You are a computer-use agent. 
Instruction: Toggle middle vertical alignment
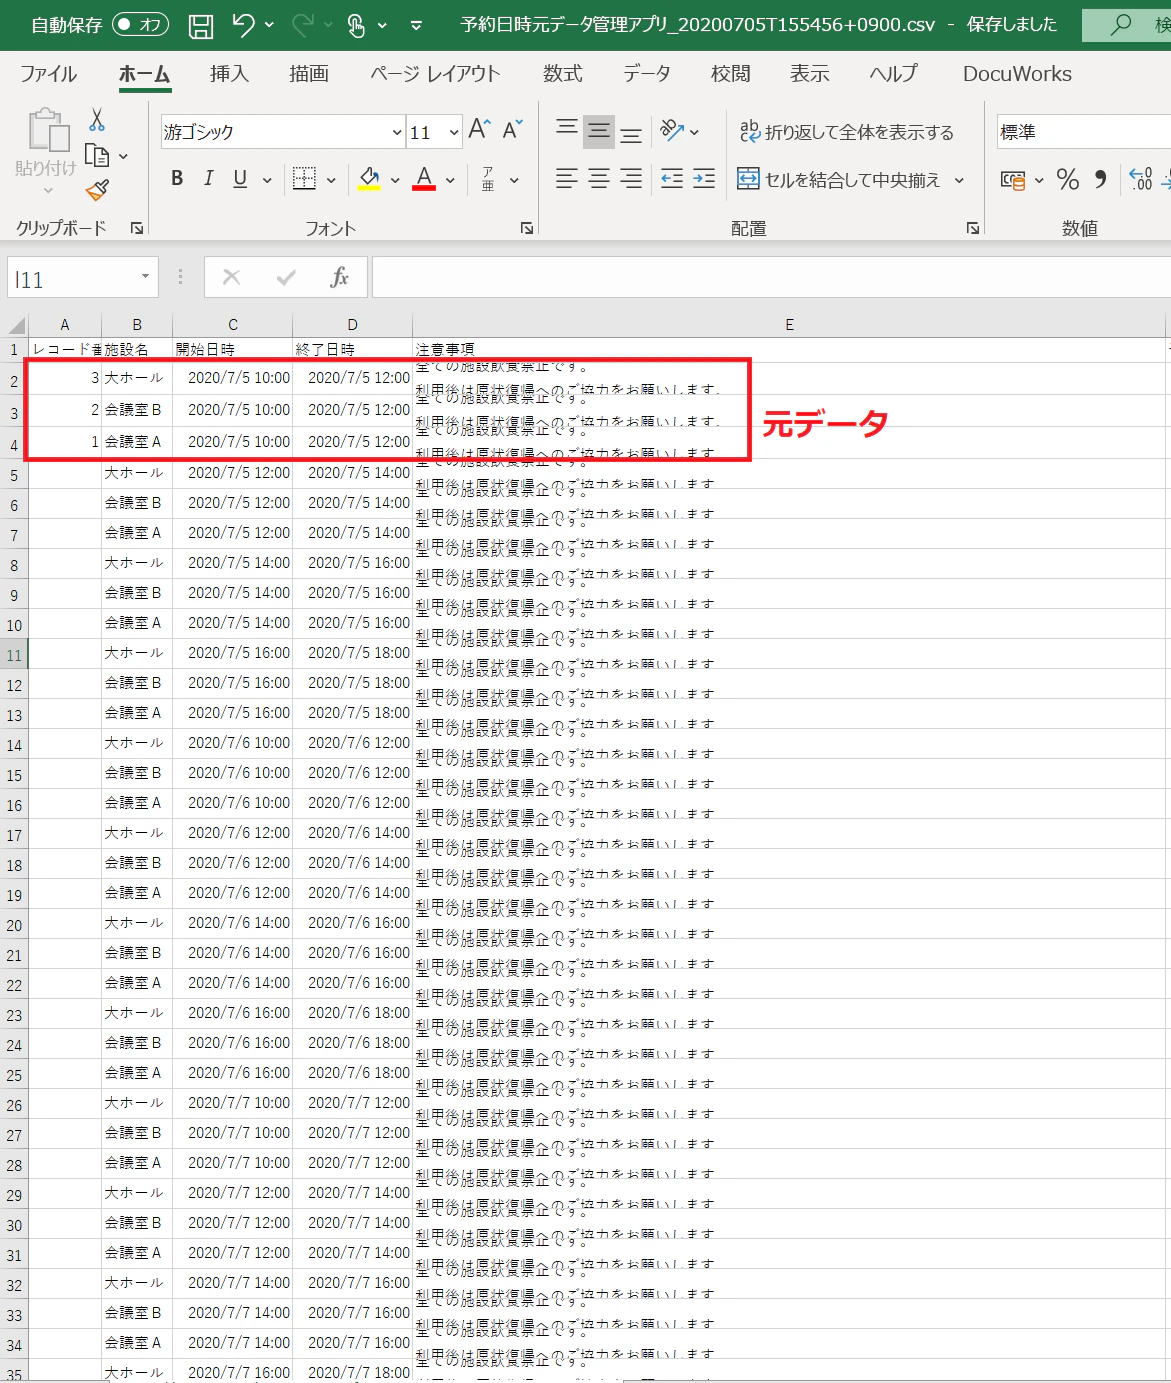pos(599,131)
